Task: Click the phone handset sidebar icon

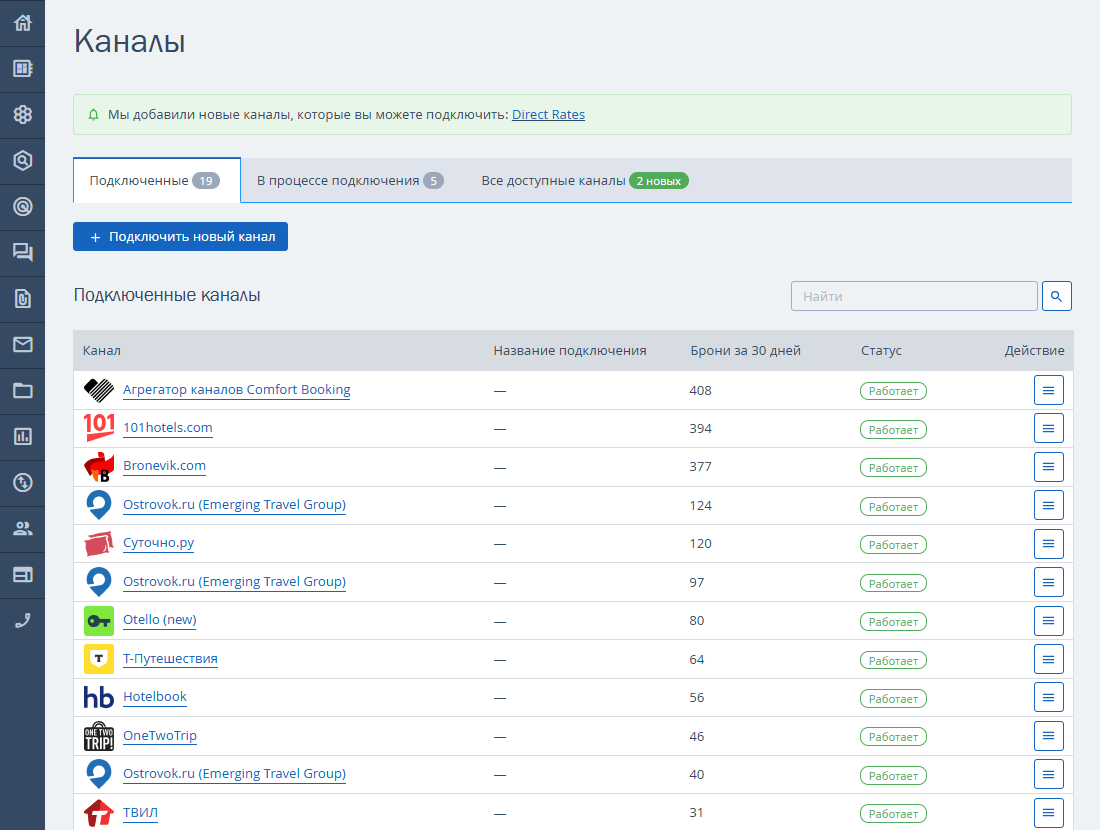Action: tap(22, 620)
